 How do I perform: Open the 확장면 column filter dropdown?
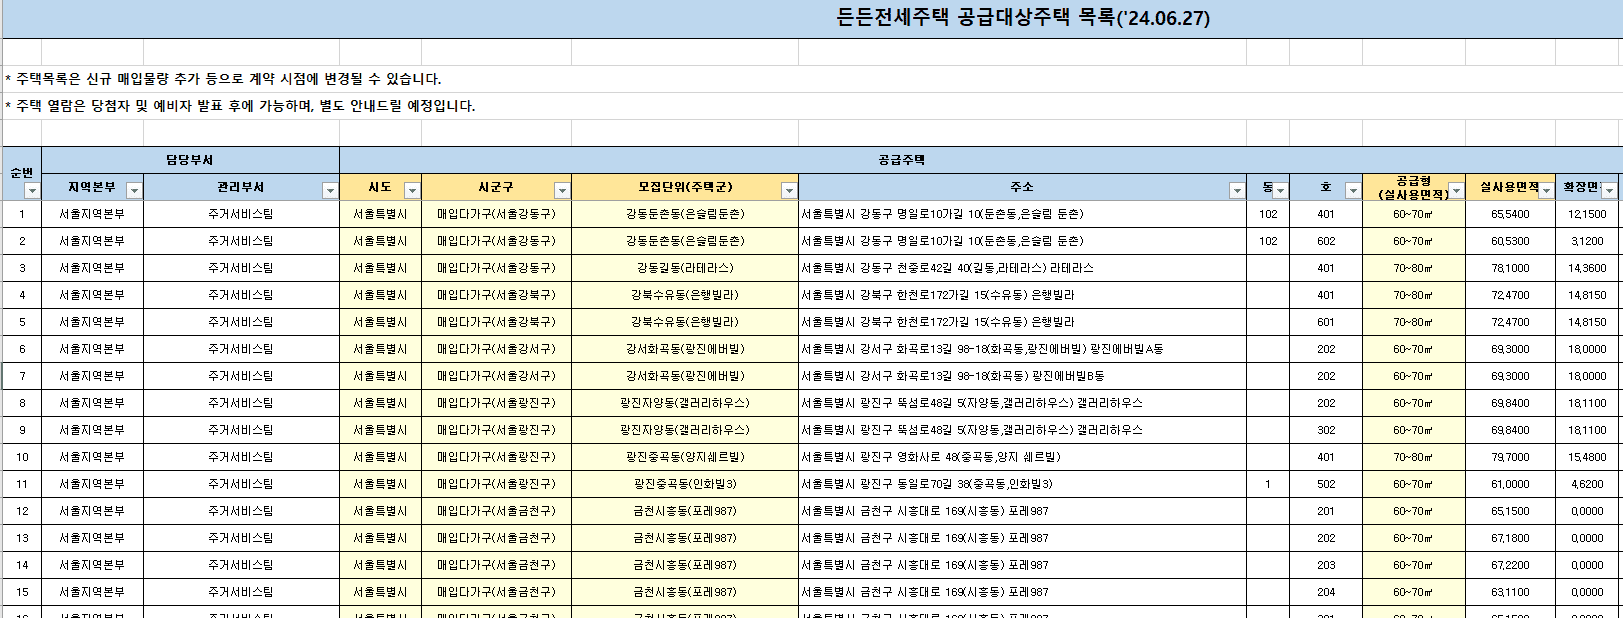tap(1609, 190)
